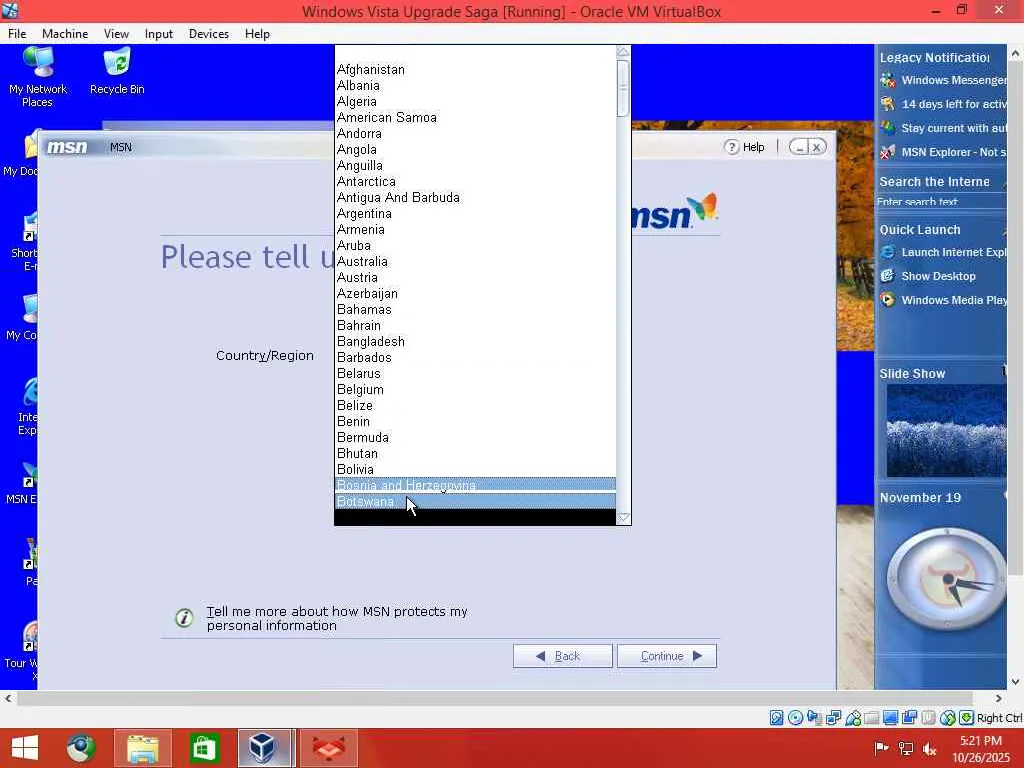Click the hard disk activity status icon
The height and width of the screenshot is (768, 1024).
pos(776,718)
